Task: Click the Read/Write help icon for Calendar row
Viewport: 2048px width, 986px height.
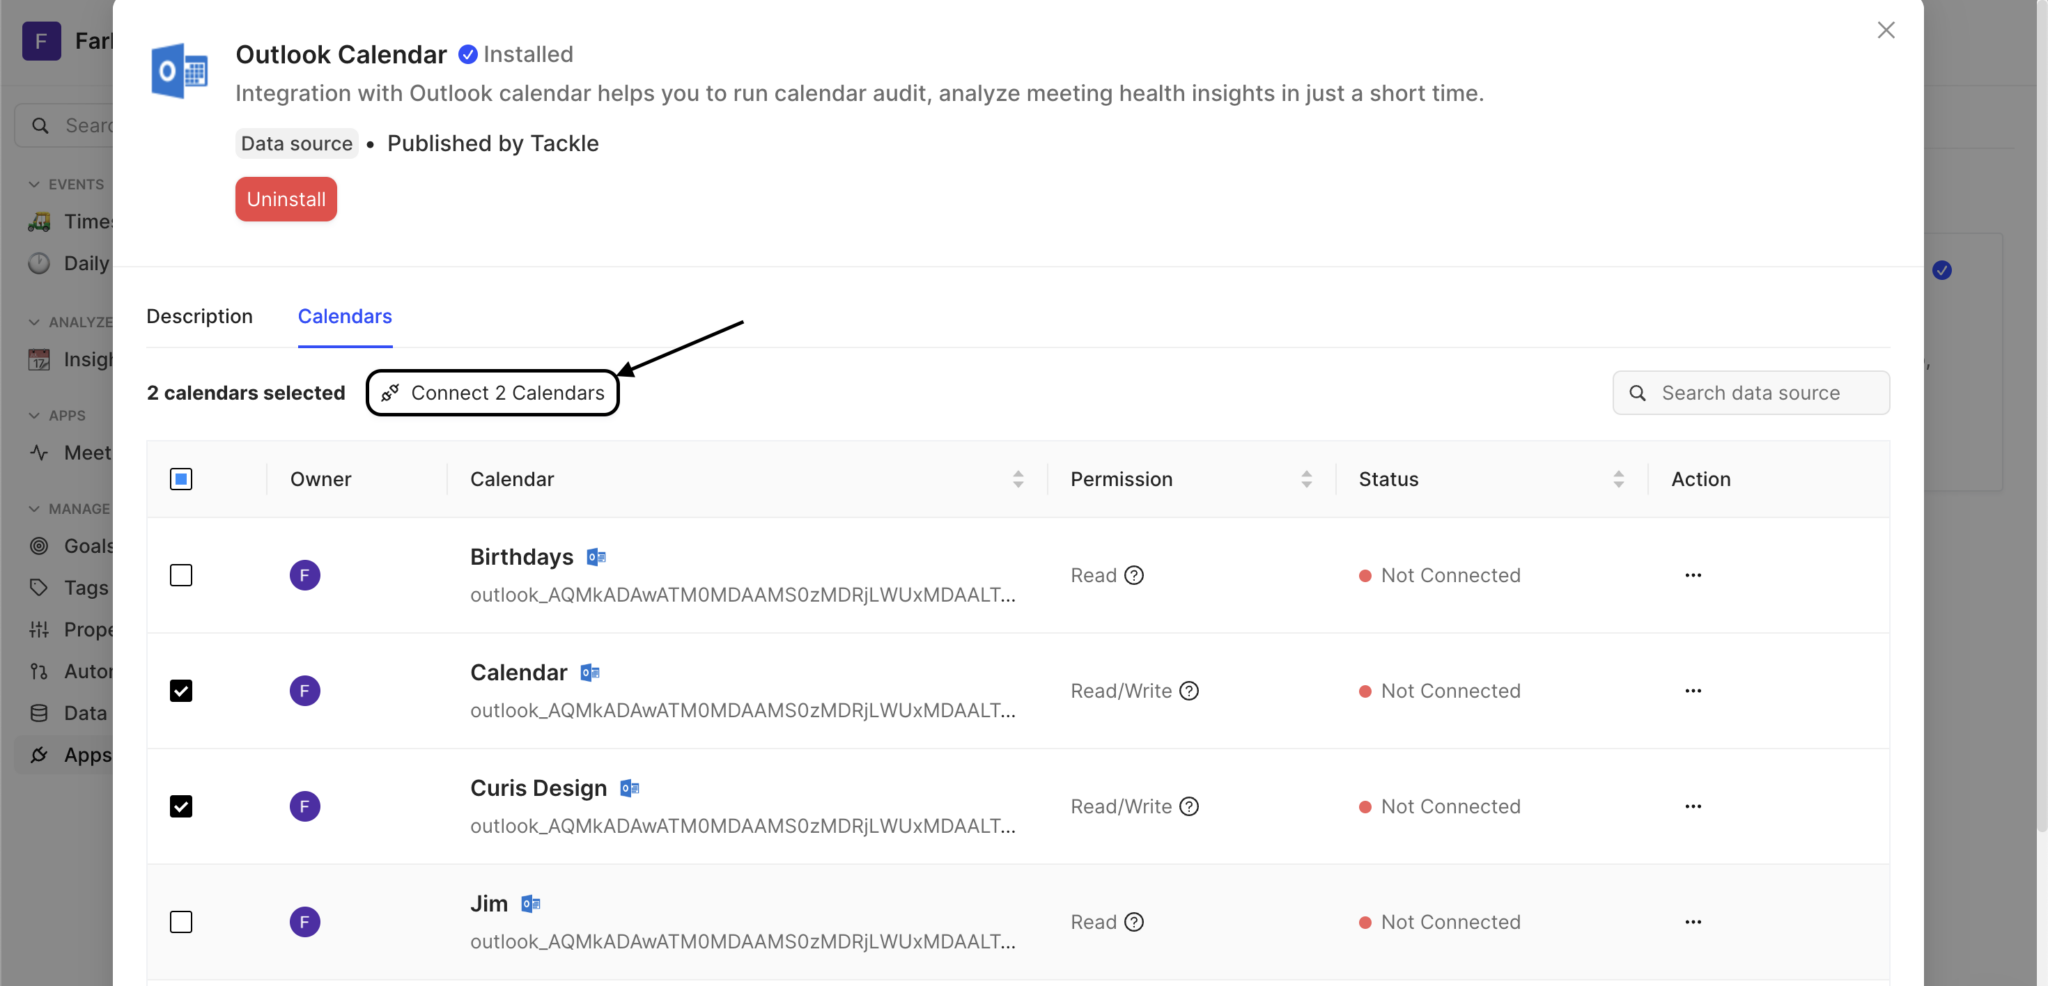Action: pos(1189,691)
